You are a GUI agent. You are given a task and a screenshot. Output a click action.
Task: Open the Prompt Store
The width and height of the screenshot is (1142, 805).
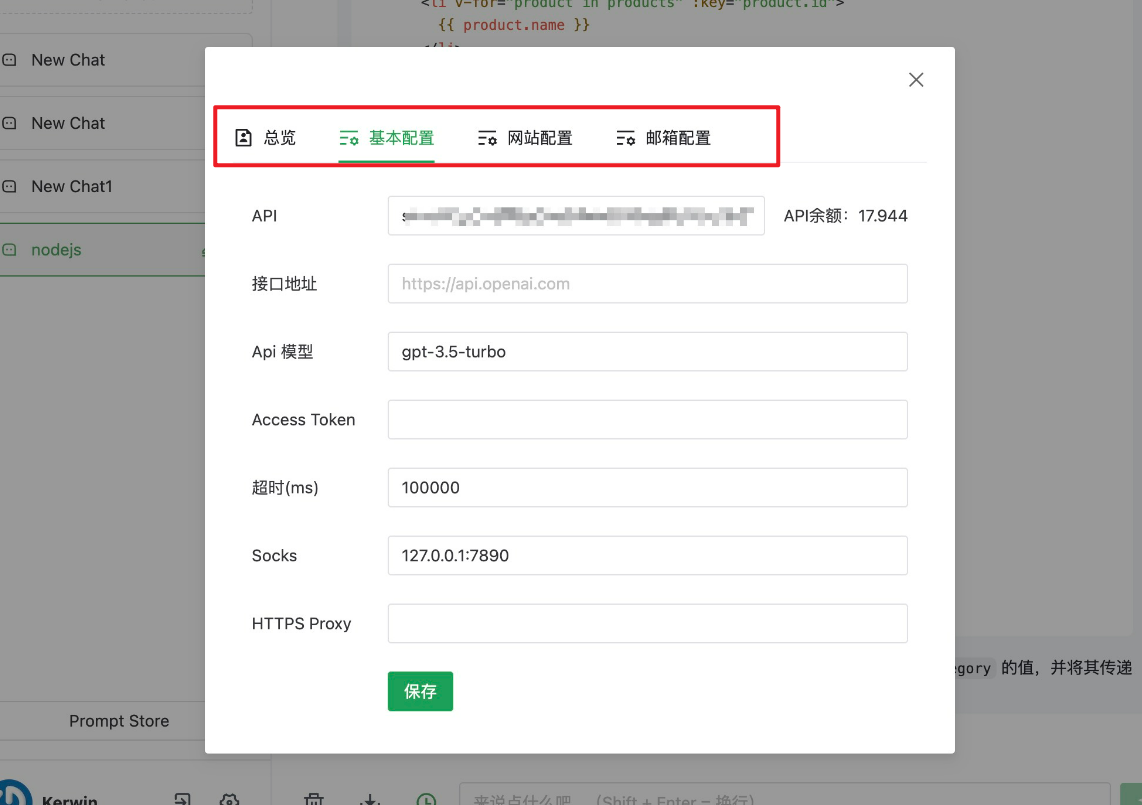[x=119, y=720]
